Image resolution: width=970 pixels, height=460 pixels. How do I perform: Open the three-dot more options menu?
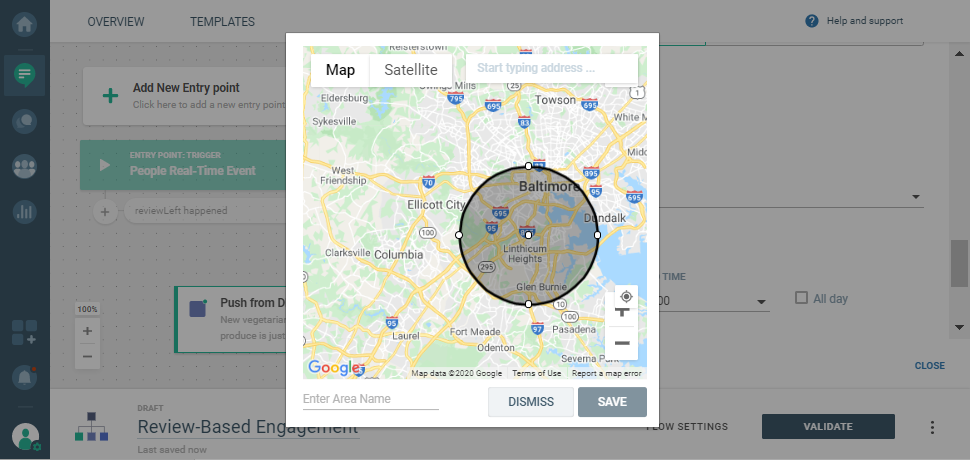(932, 427)
